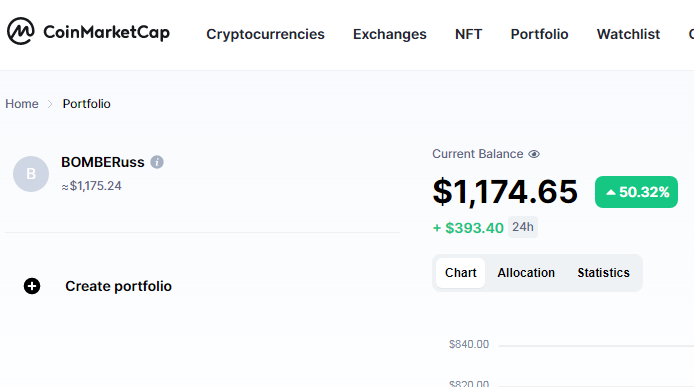Click the $840.00 chart axis label

[469, 344]
